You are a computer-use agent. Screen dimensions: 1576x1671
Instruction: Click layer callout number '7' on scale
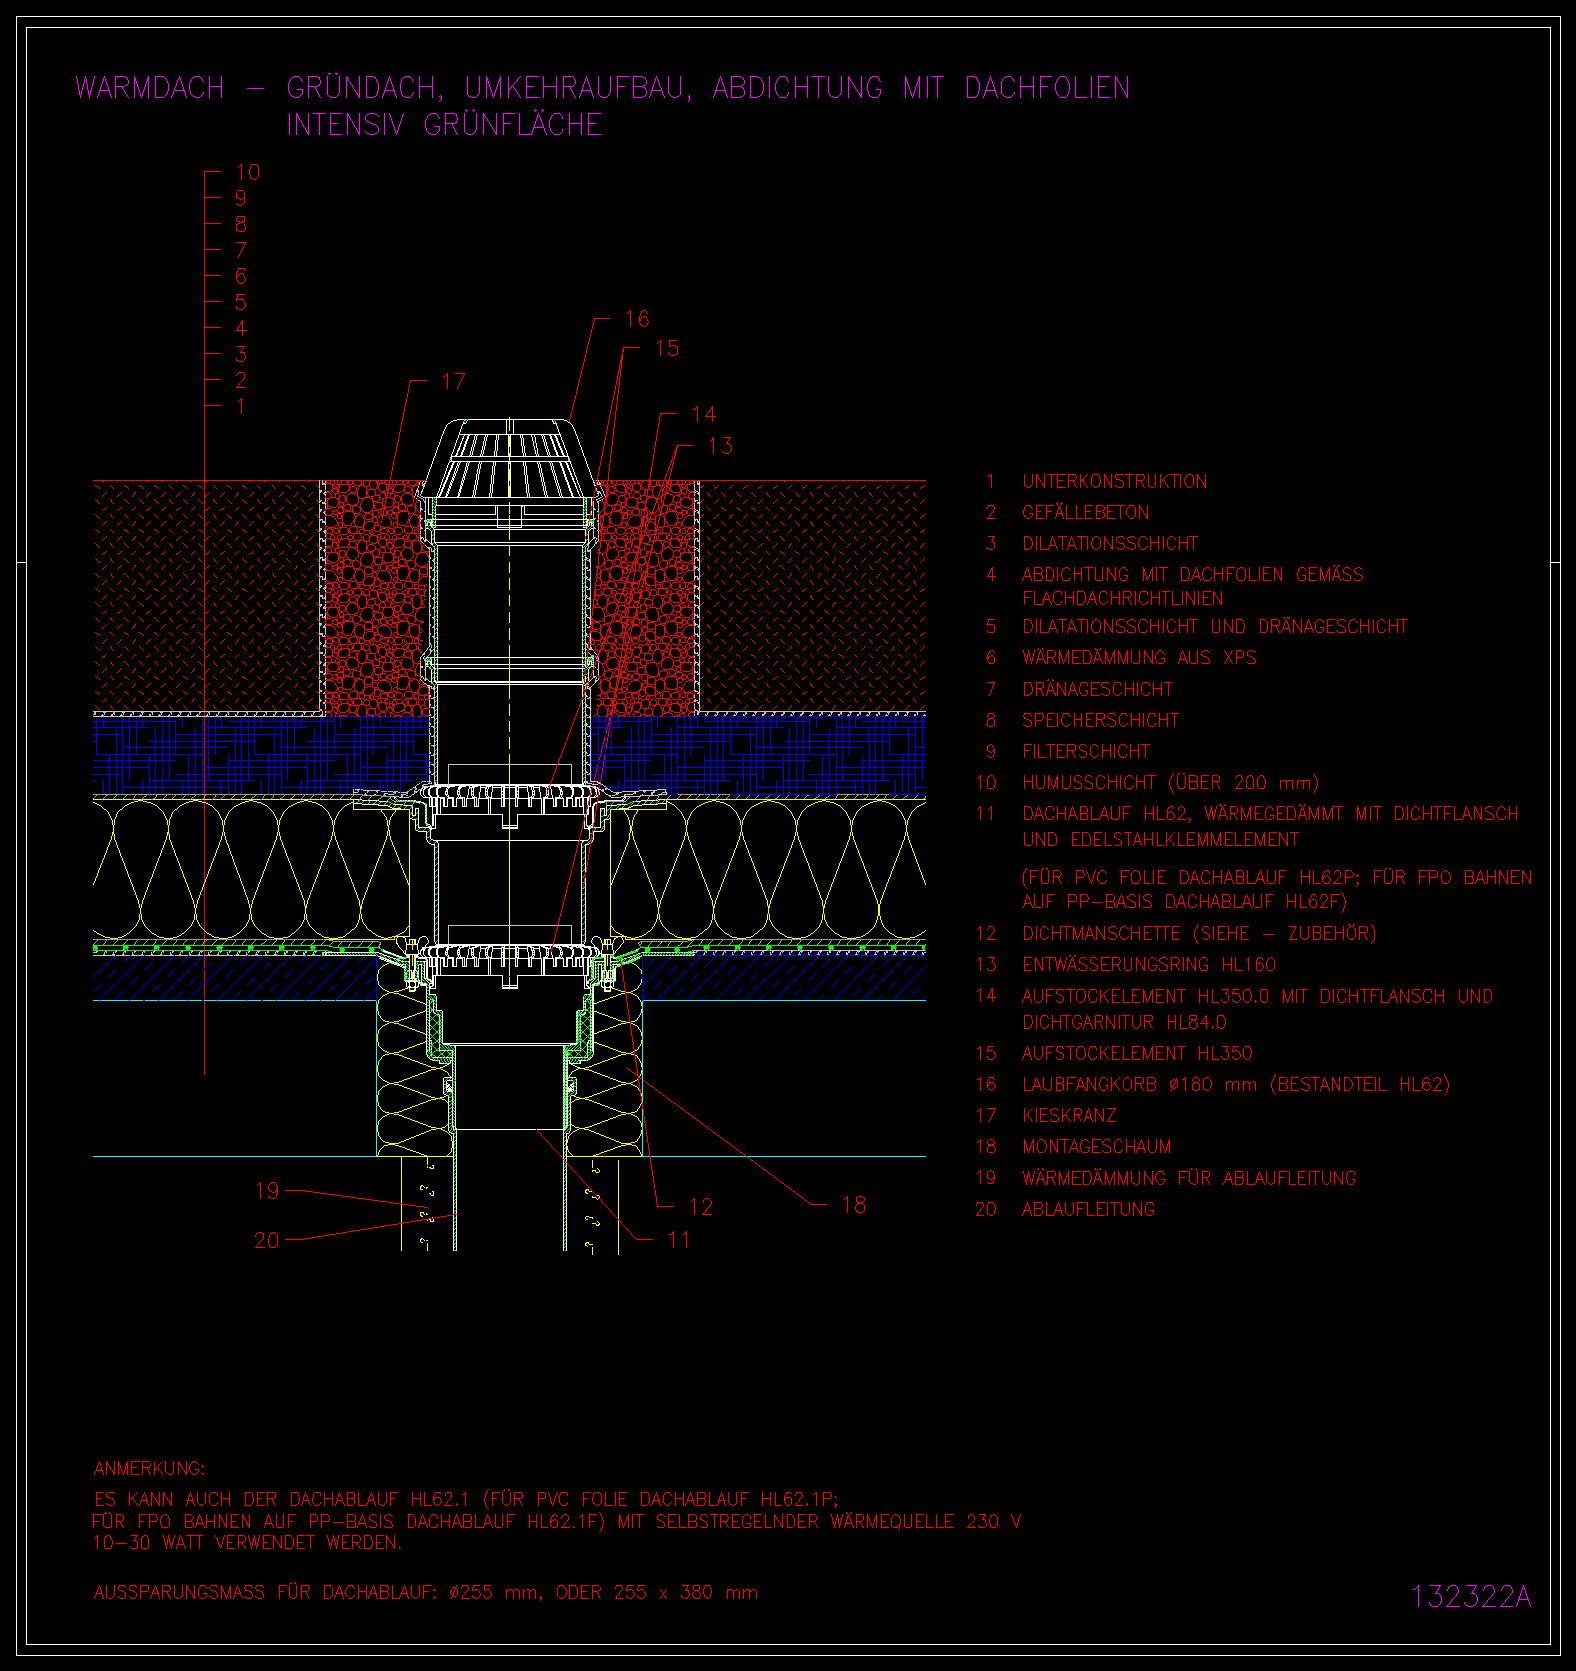click(x=241, y=250)
